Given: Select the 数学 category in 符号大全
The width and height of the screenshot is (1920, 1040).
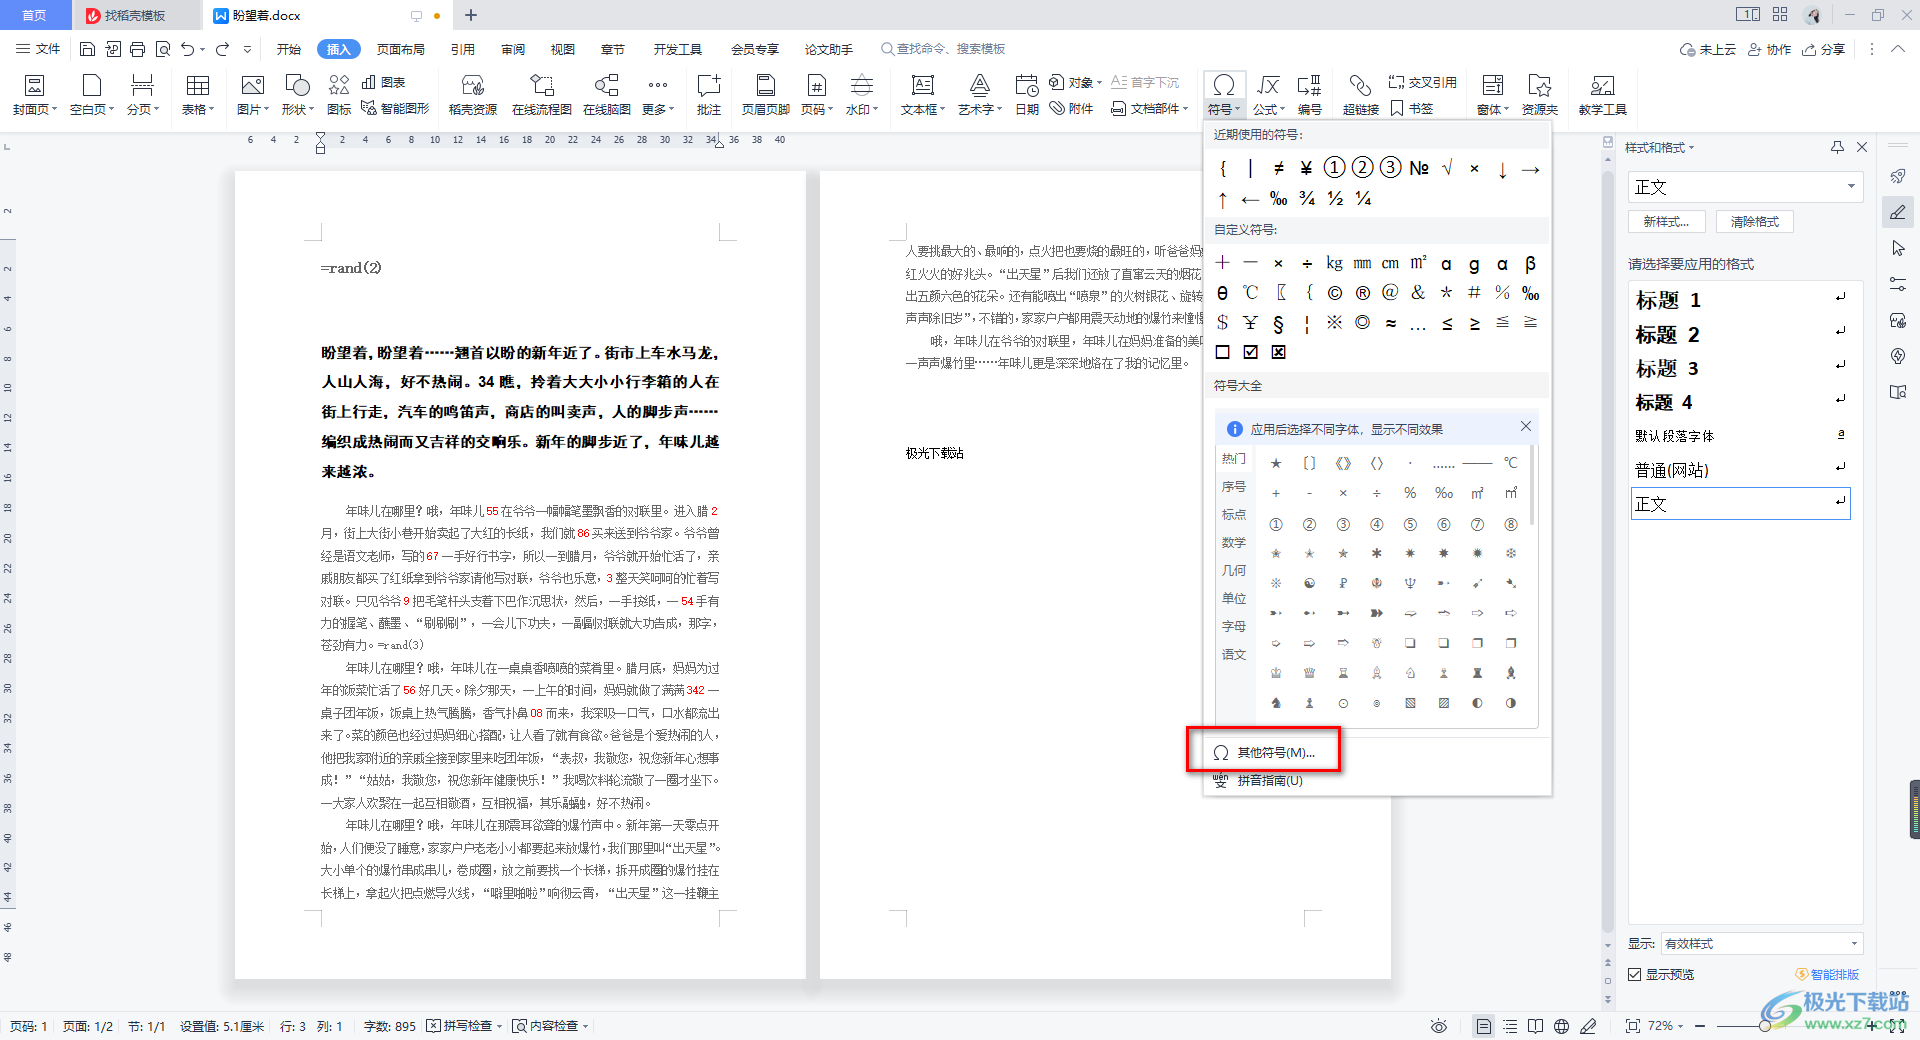Looking at the screenshot, I should click(1234, 542).
